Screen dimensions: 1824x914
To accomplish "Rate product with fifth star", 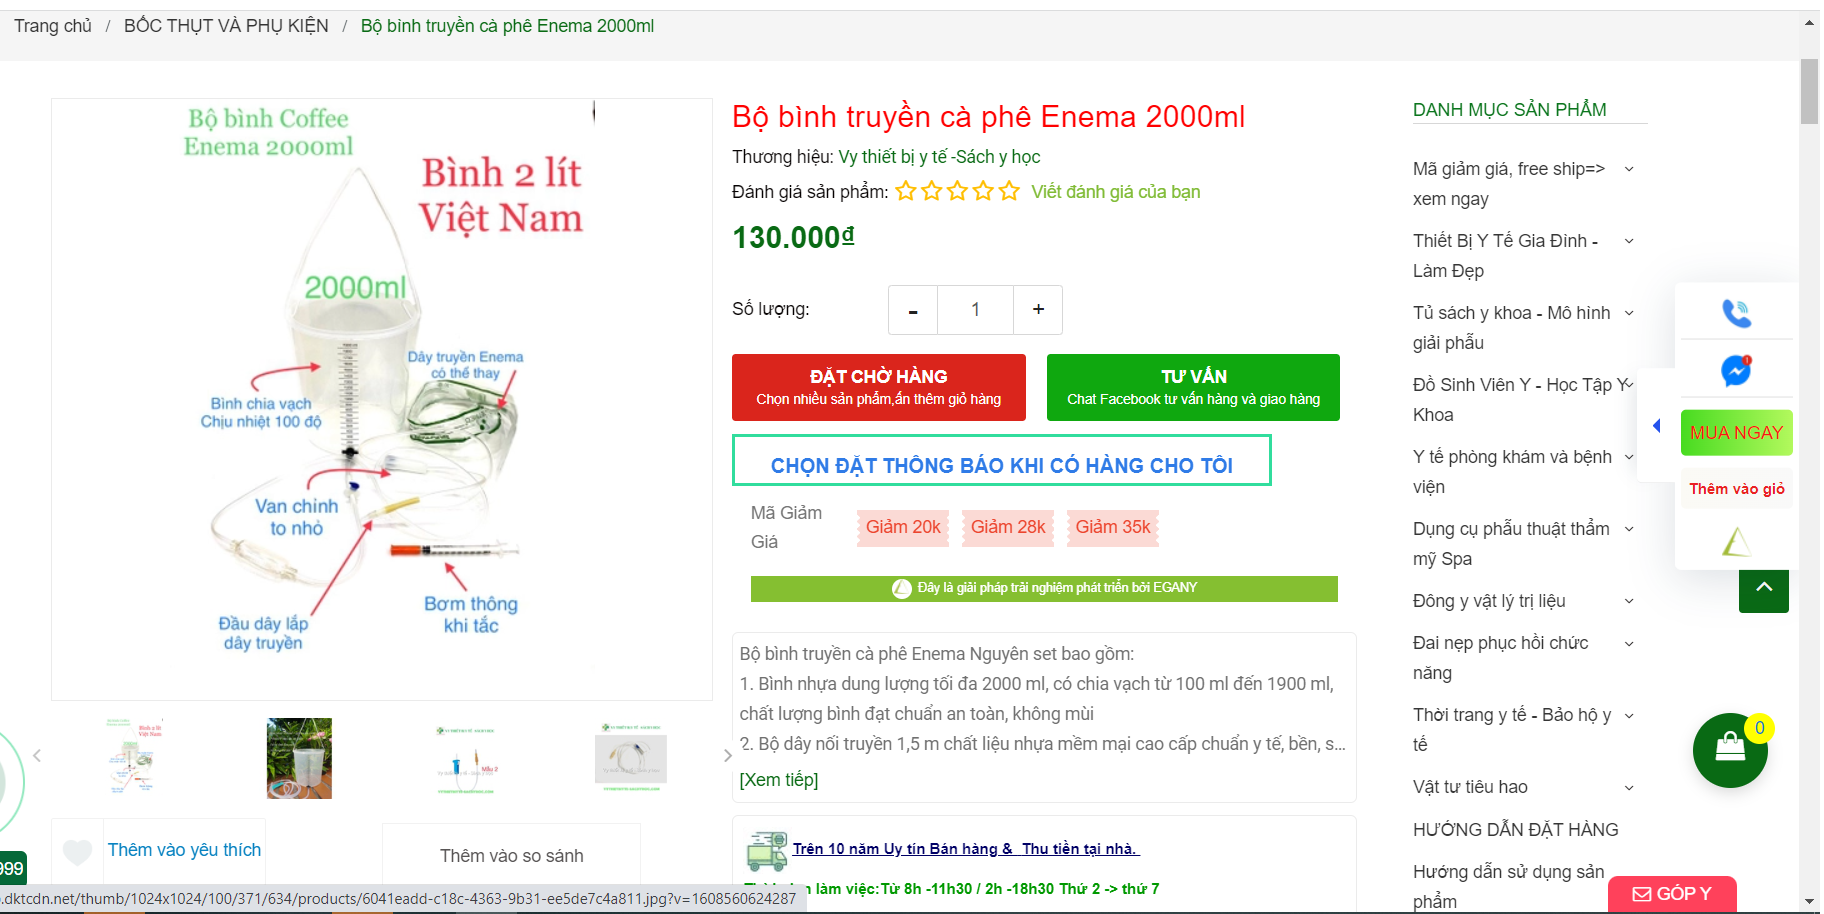I will [1009, 191].
